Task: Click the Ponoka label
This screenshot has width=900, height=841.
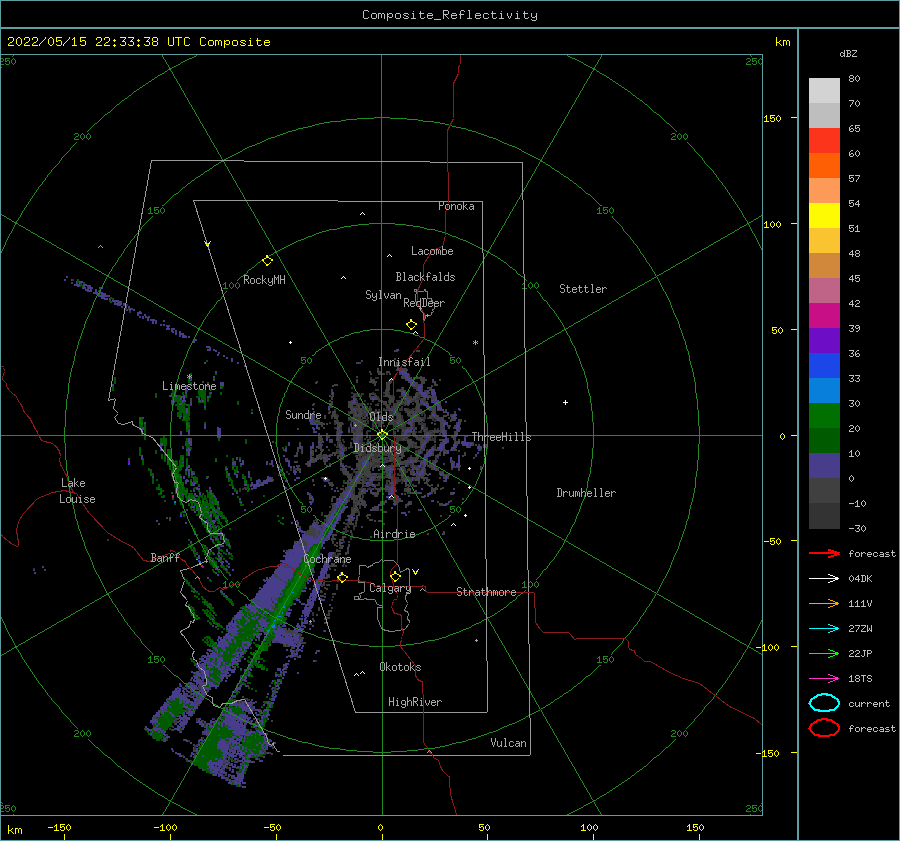Action: (456, 206)
